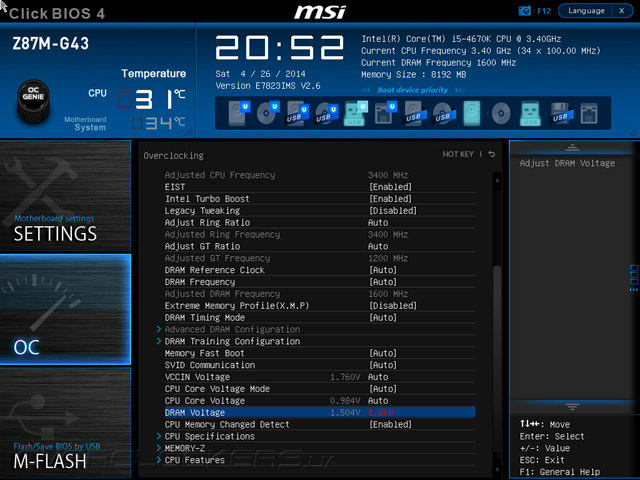
Task: Expand Advanced DRAM Configuration submenu
Action: [232, 329]
